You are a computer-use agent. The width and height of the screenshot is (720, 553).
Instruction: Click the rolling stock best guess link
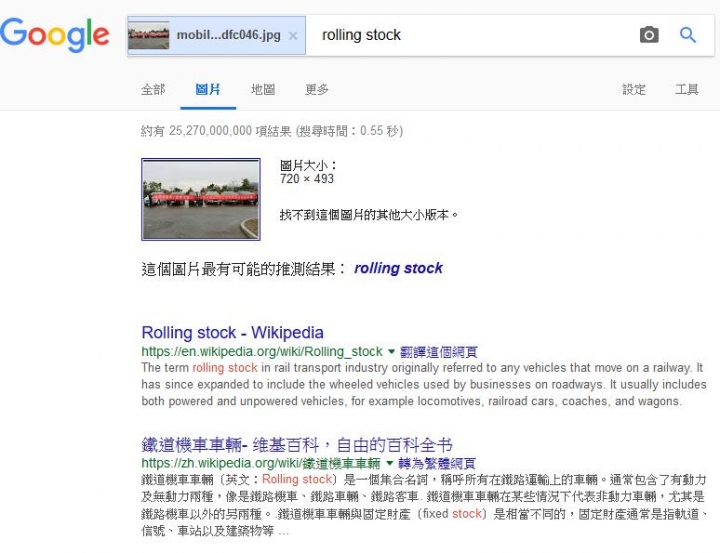[x=398, y=268]
